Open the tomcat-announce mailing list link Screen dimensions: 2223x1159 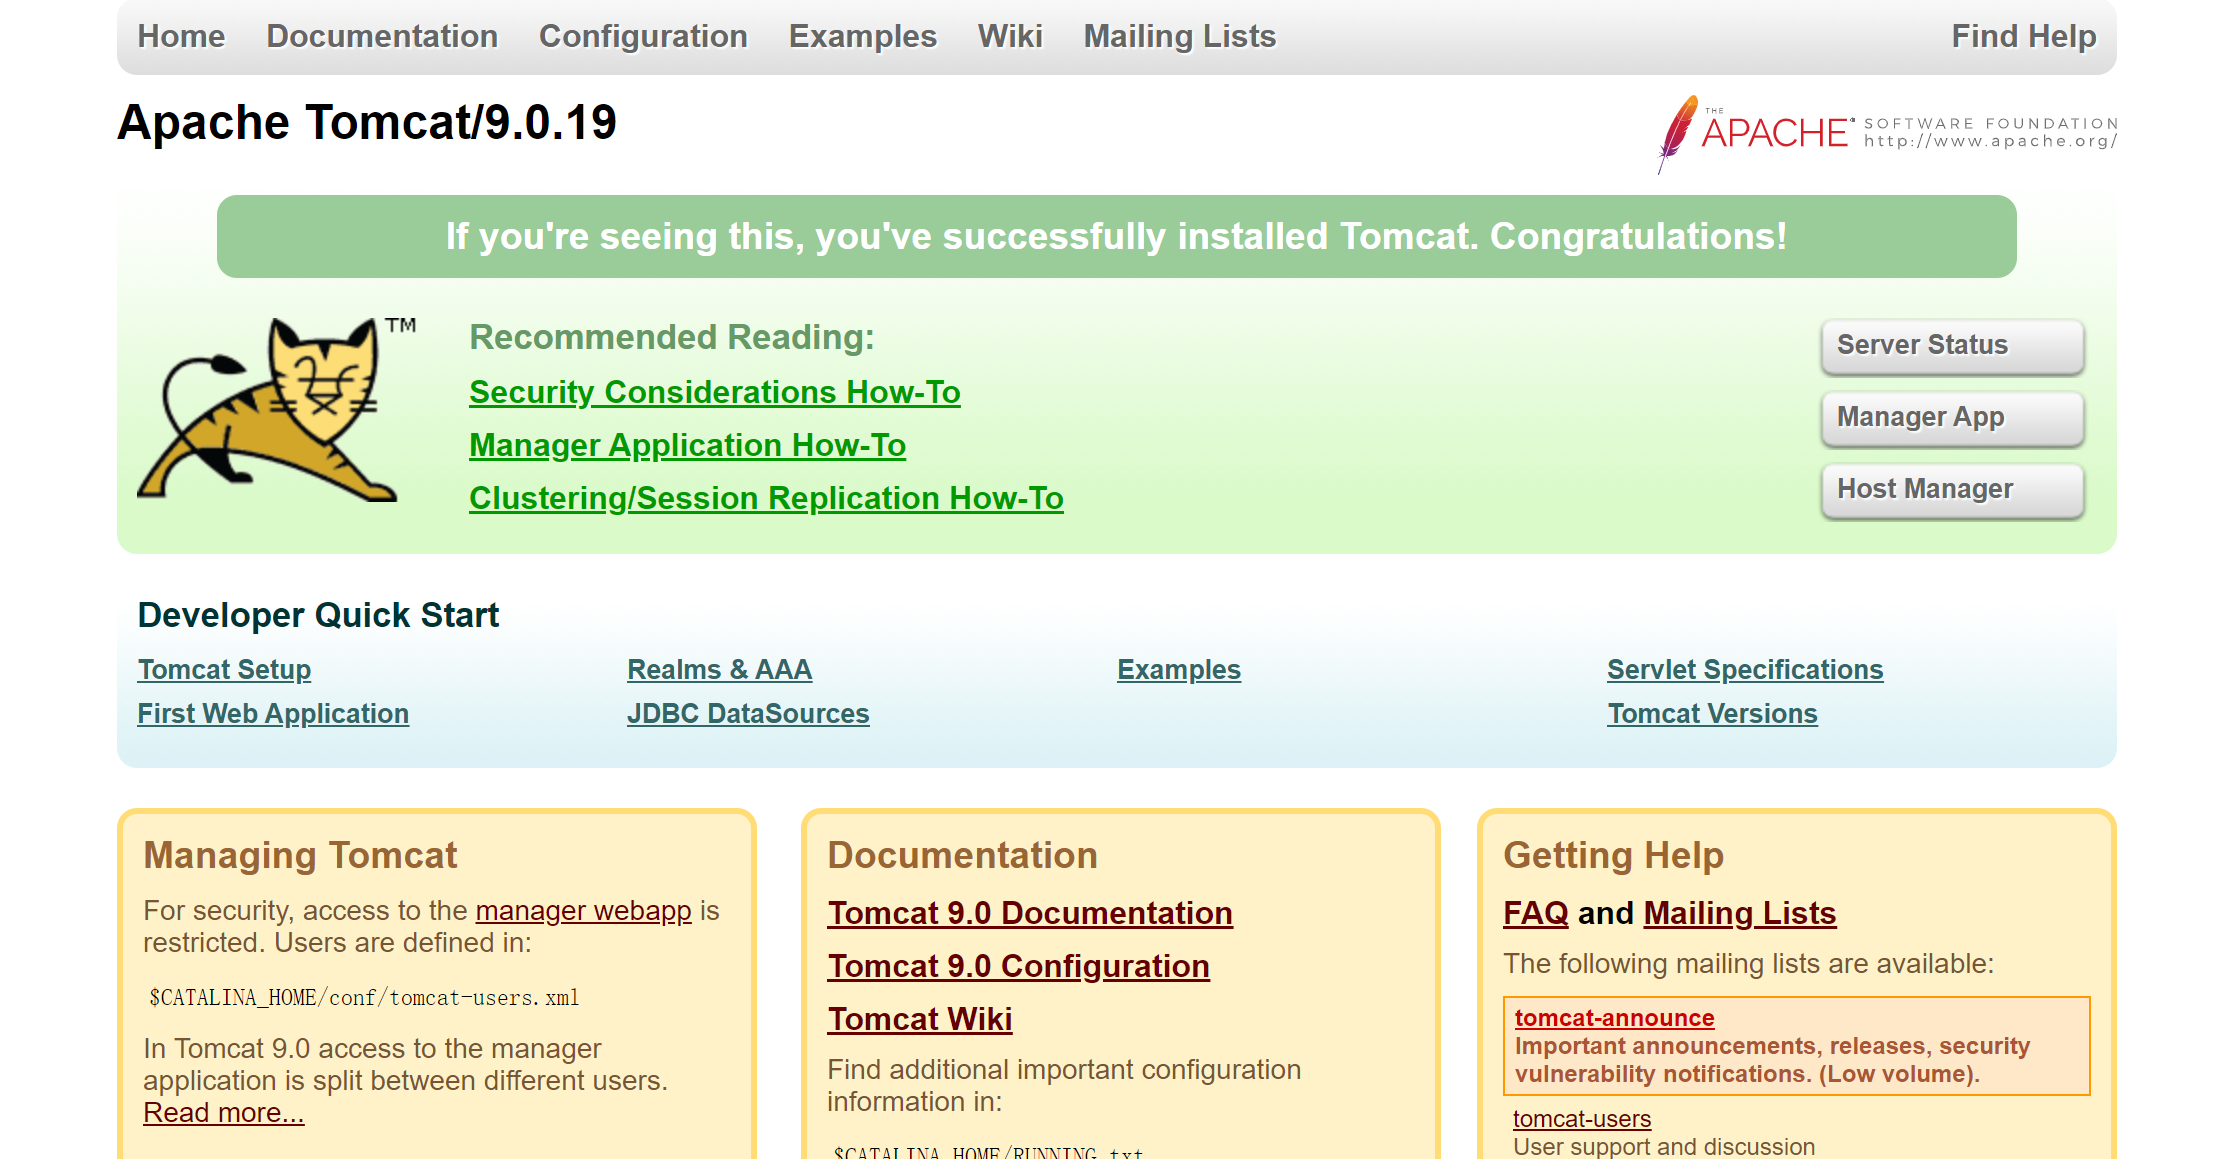pyautogui.click(x=1614, y=1018)
